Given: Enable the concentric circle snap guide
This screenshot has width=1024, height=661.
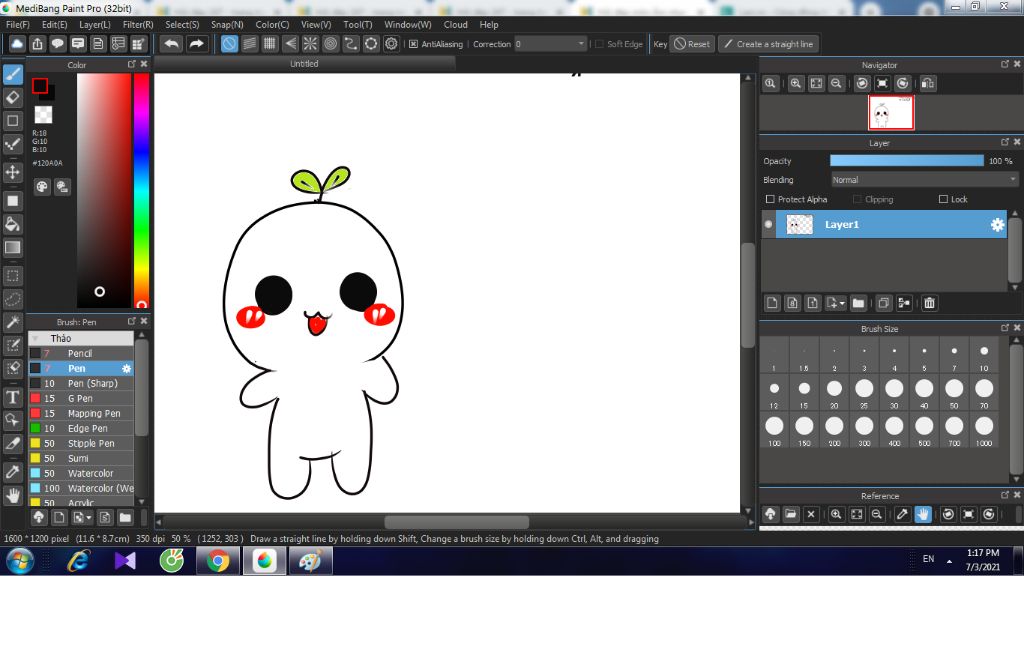Looking at the screenshot, I should pyautogui.click(x=330, y=44).
